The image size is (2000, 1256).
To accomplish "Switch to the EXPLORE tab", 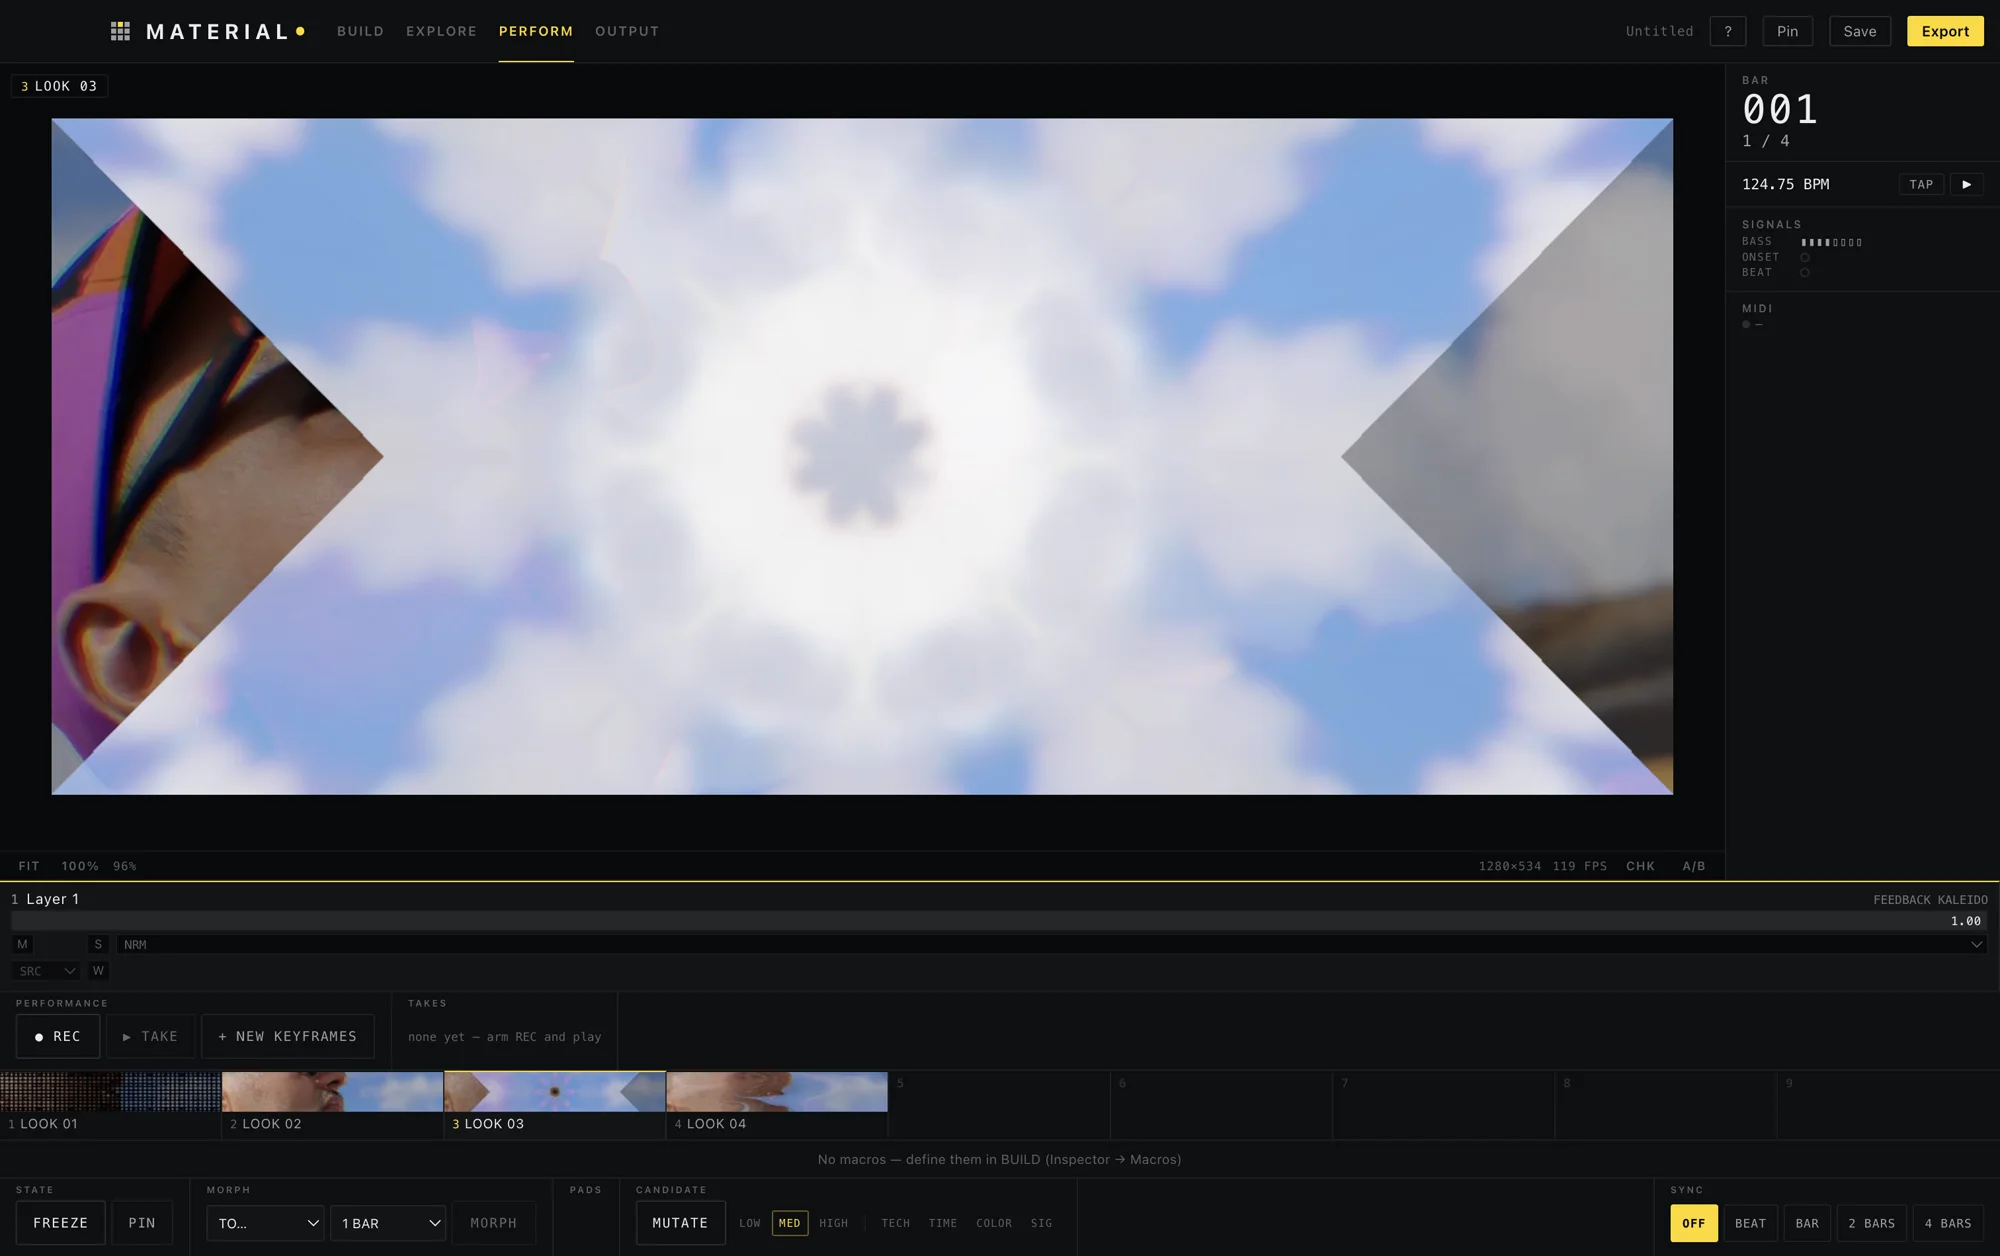I will pos(441,31).
